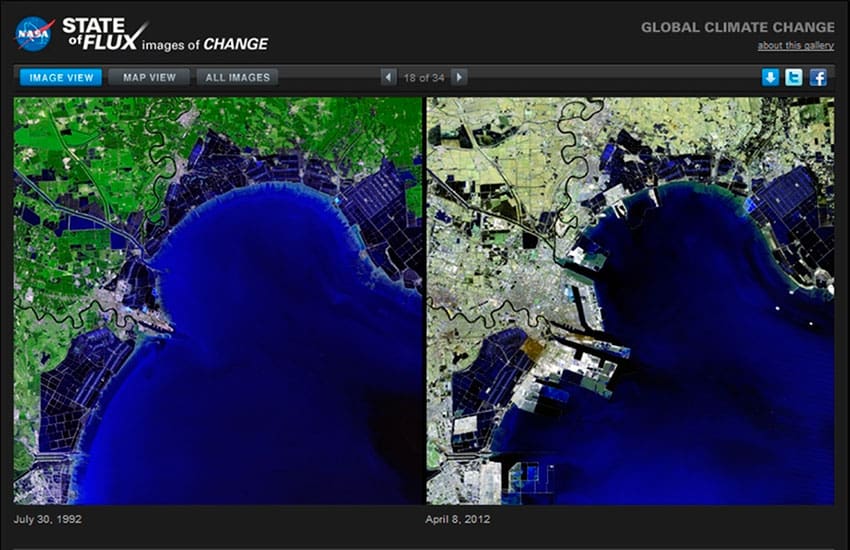This screenshot has height=550, width=850.
Task: Click the NASA logo
Action: (33, 34)
